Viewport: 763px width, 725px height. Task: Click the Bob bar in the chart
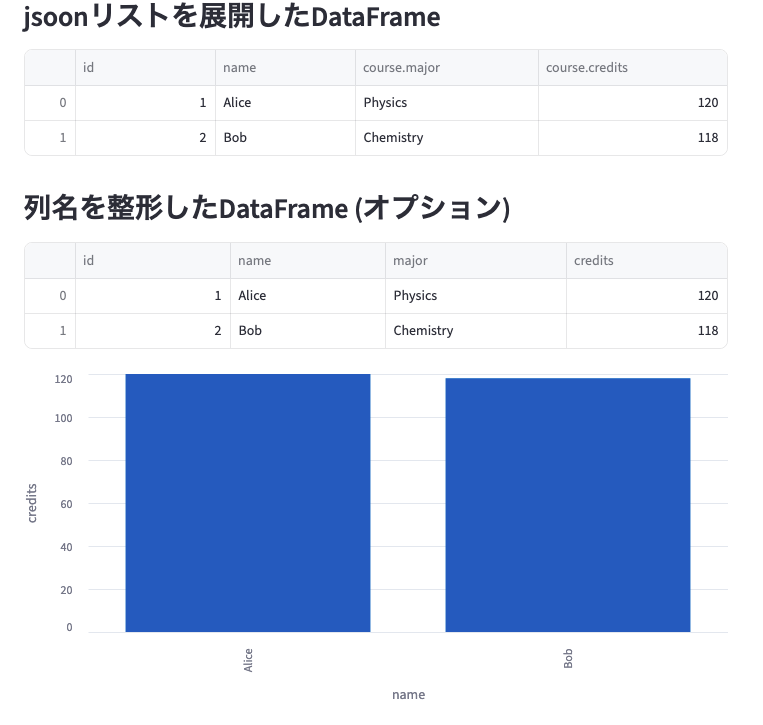point(568,504)
